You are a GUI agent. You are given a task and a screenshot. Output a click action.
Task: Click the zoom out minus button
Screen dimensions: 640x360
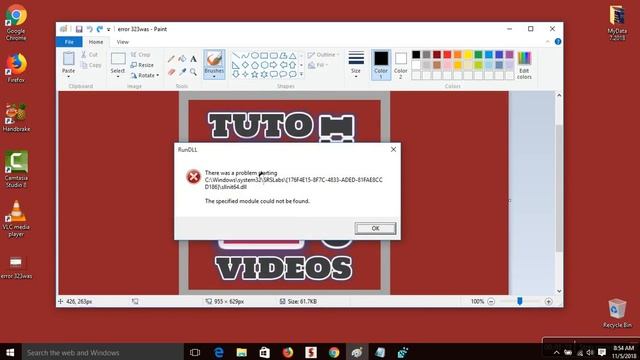point(491,302)
